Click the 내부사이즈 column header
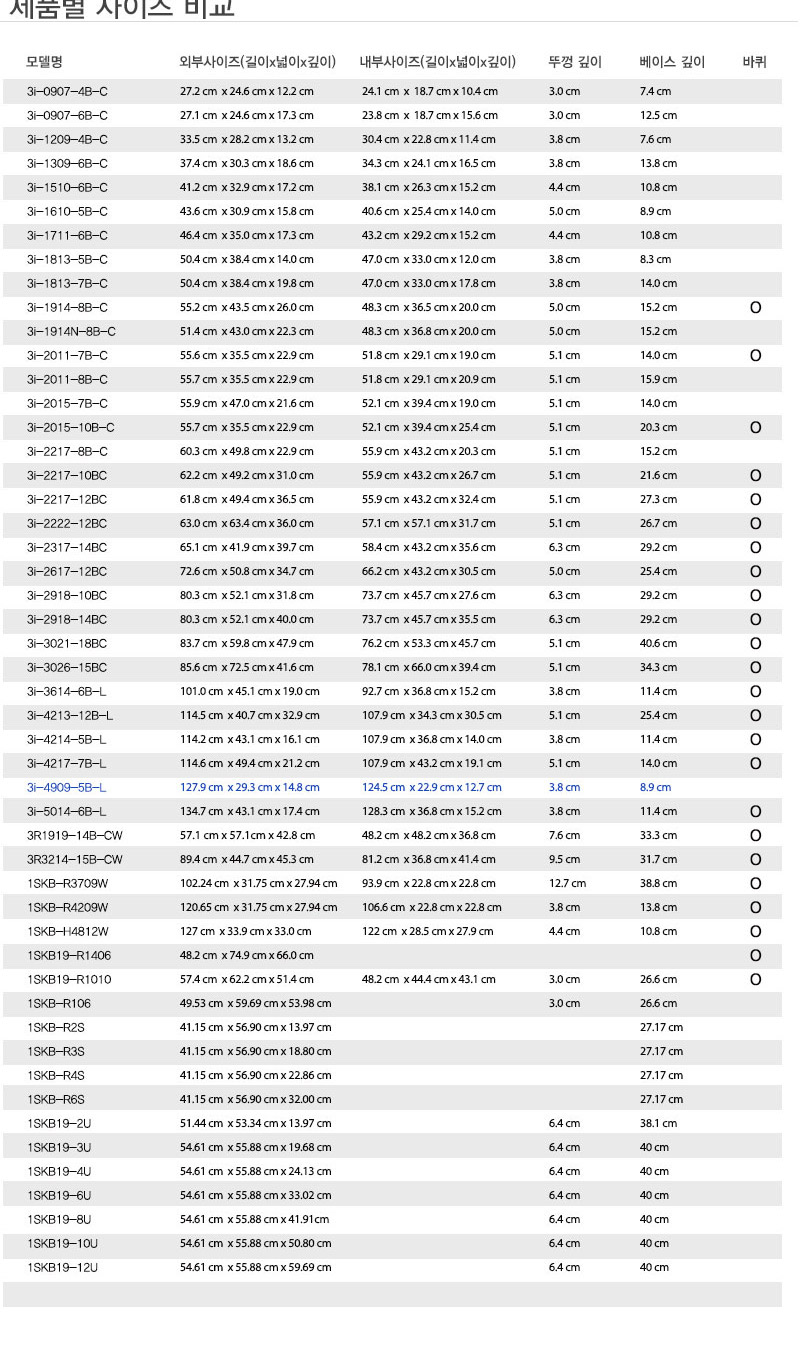 (437, 62)
